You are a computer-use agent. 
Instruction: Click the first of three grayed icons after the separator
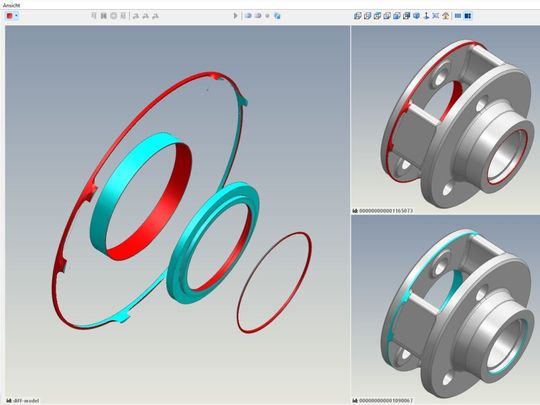tap(136, 16)
